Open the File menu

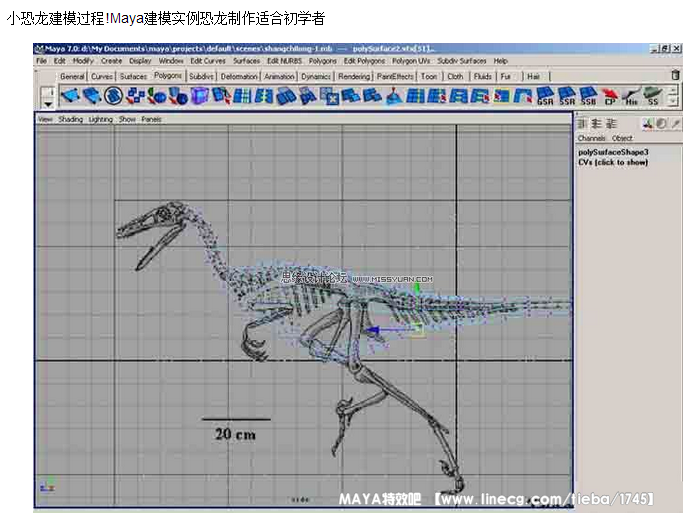[x=42, y=61]
